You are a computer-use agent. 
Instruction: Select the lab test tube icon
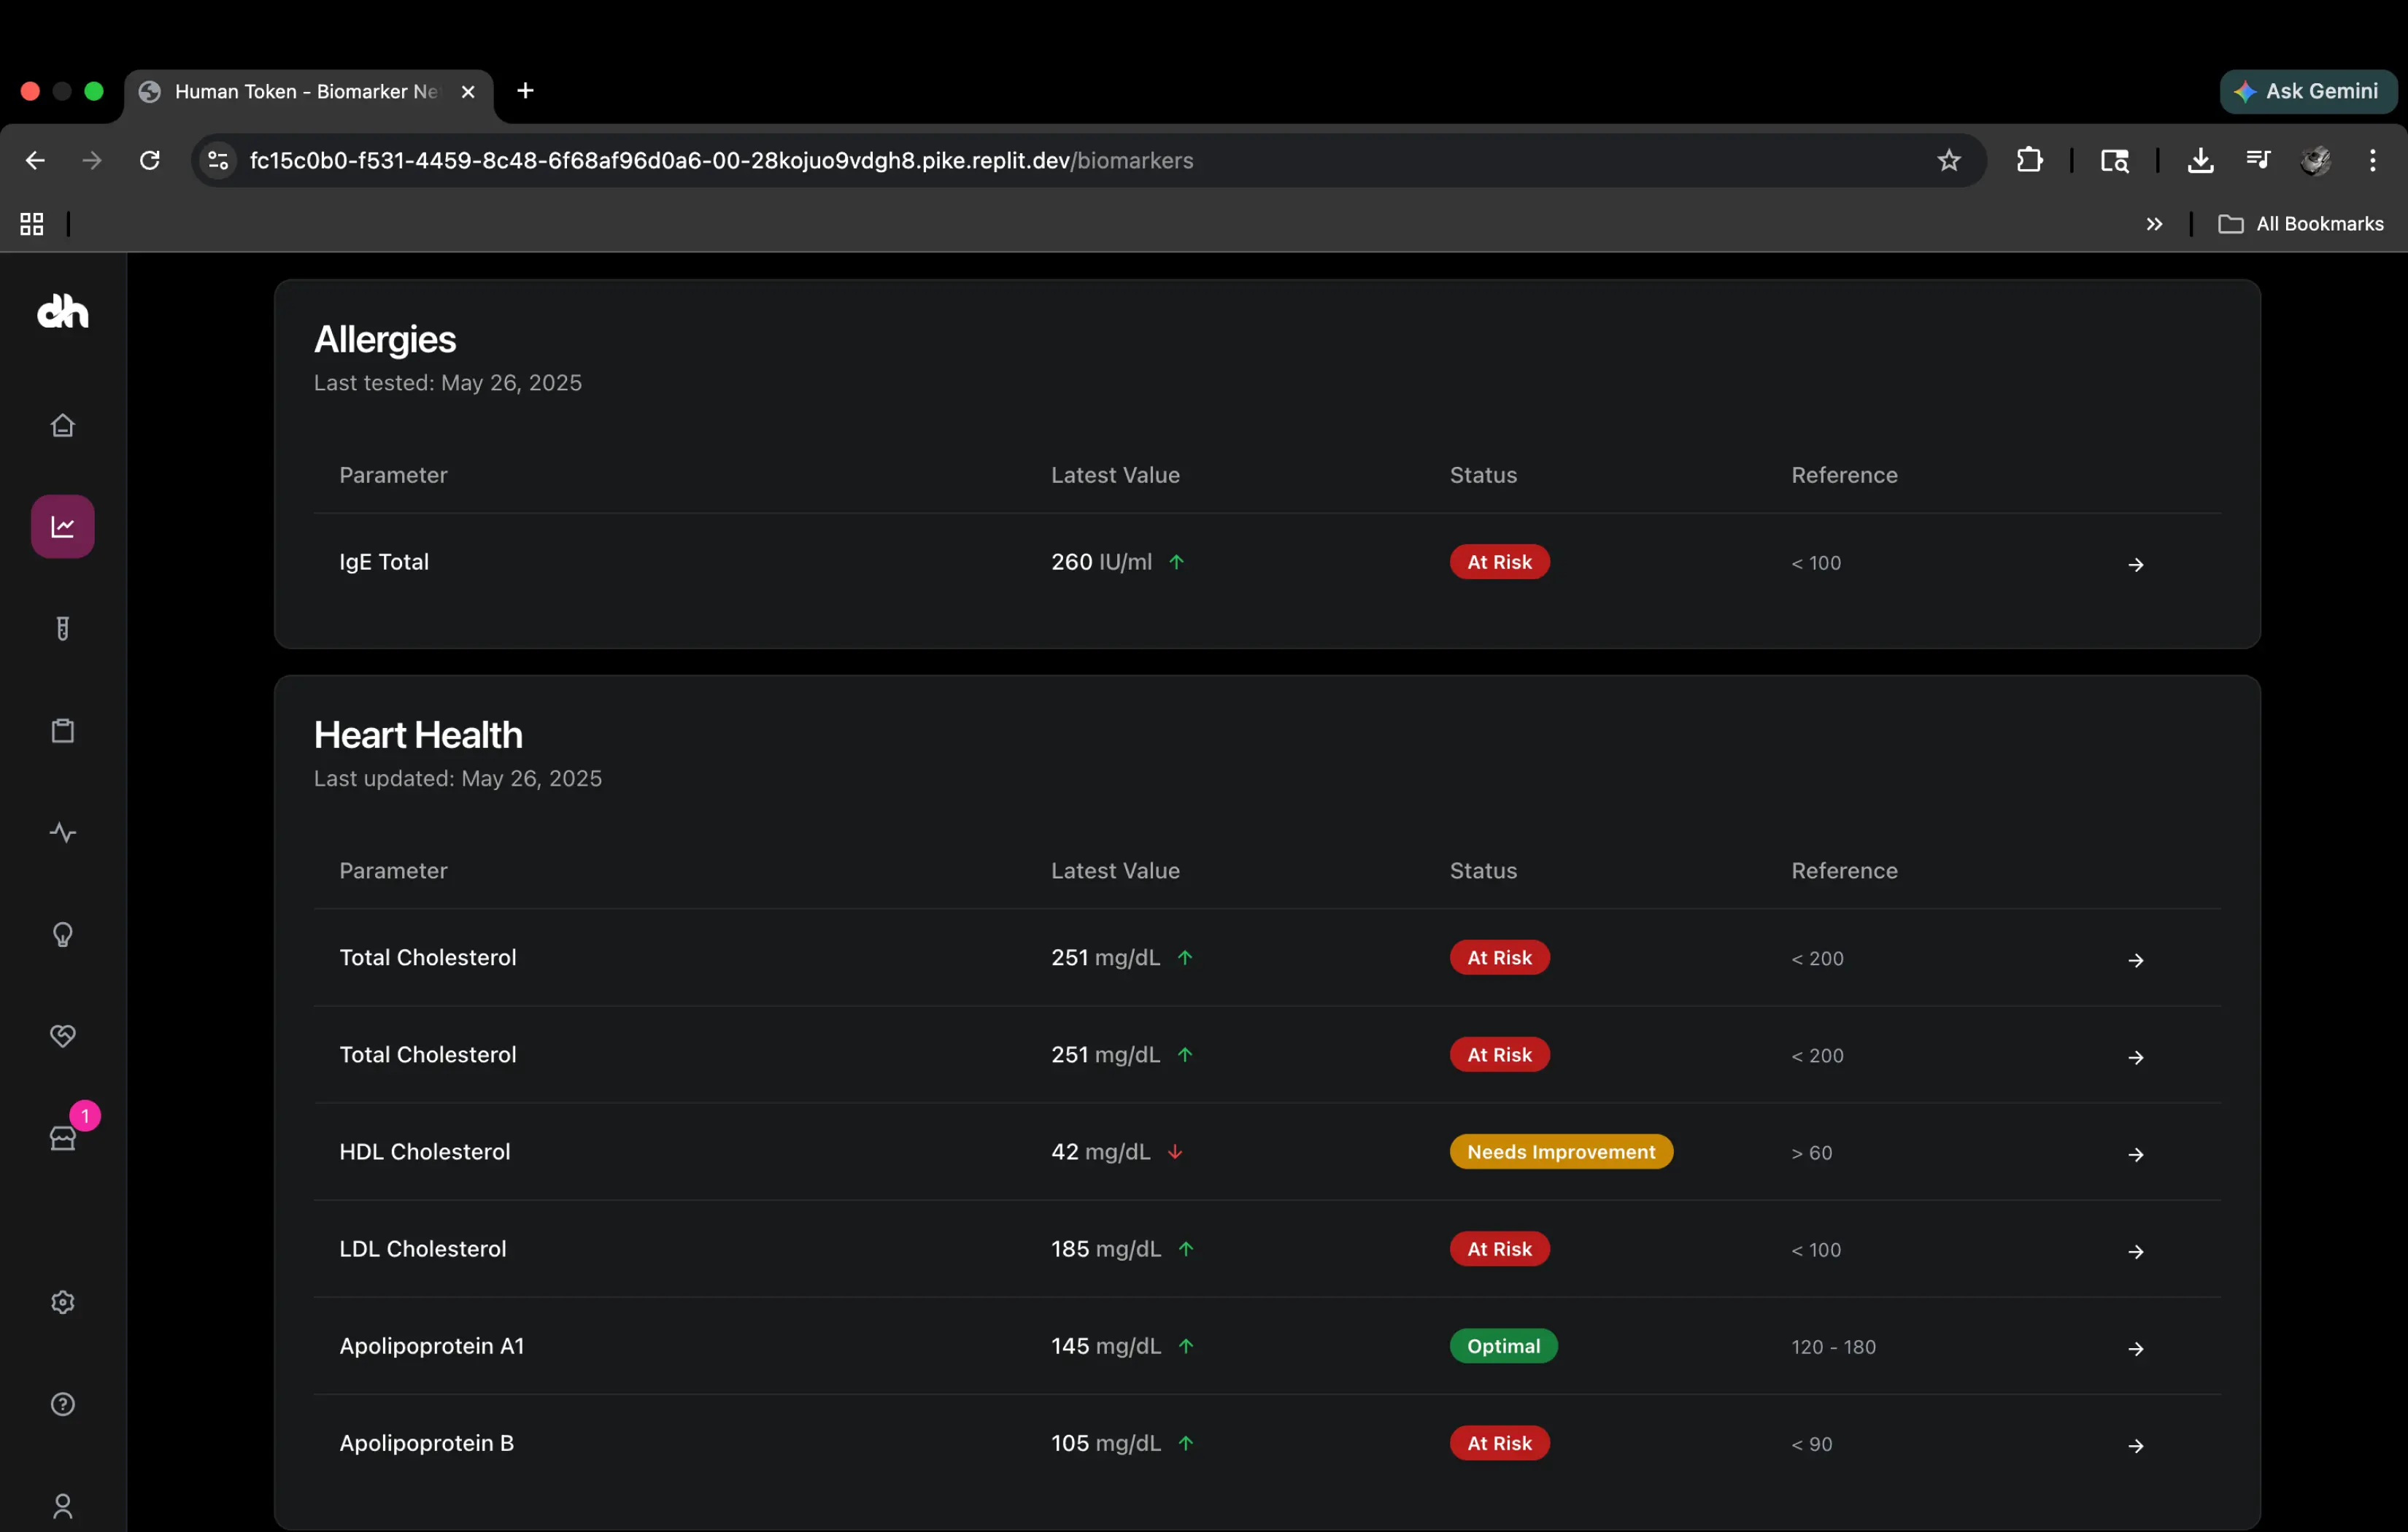[x=62, y=629]
